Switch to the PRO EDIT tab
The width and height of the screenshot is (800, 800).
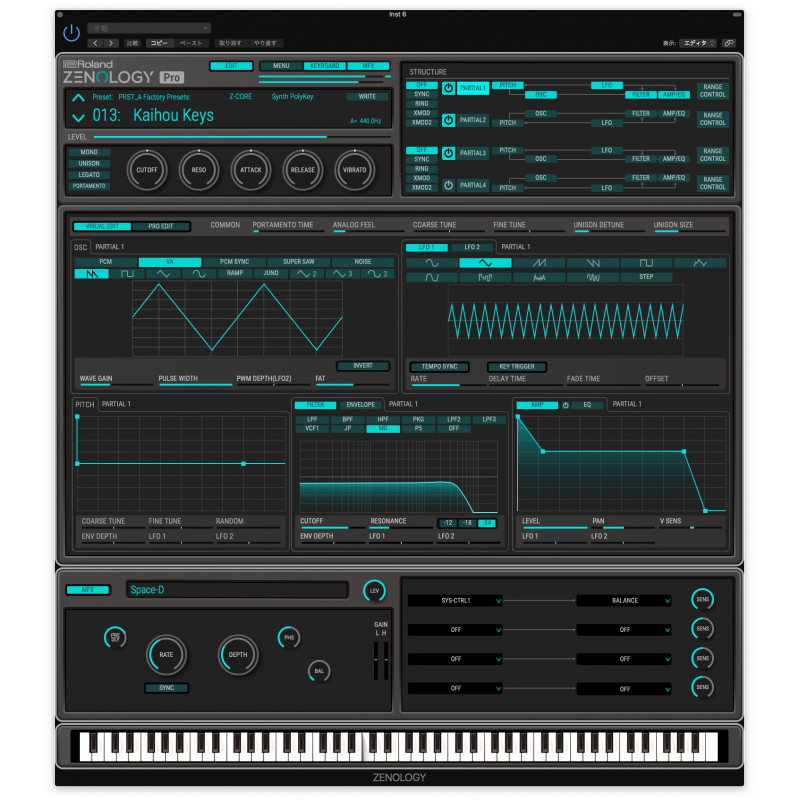coord(161,226)
